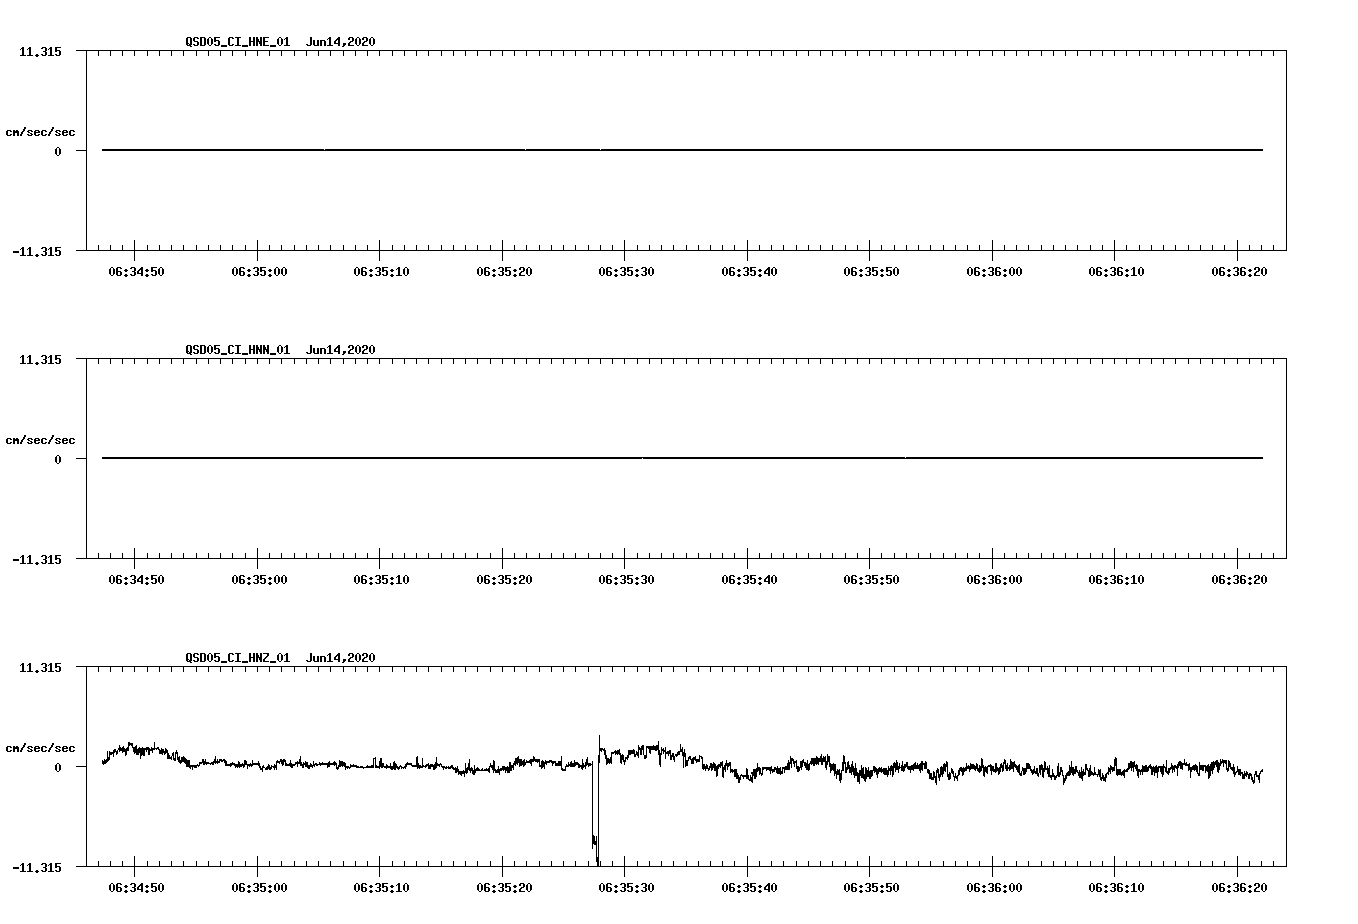Viewport: 1358px width, 924px height.
Task: Click the 0 axis label of the HNZ chart
Action: (x=58, y=768)
